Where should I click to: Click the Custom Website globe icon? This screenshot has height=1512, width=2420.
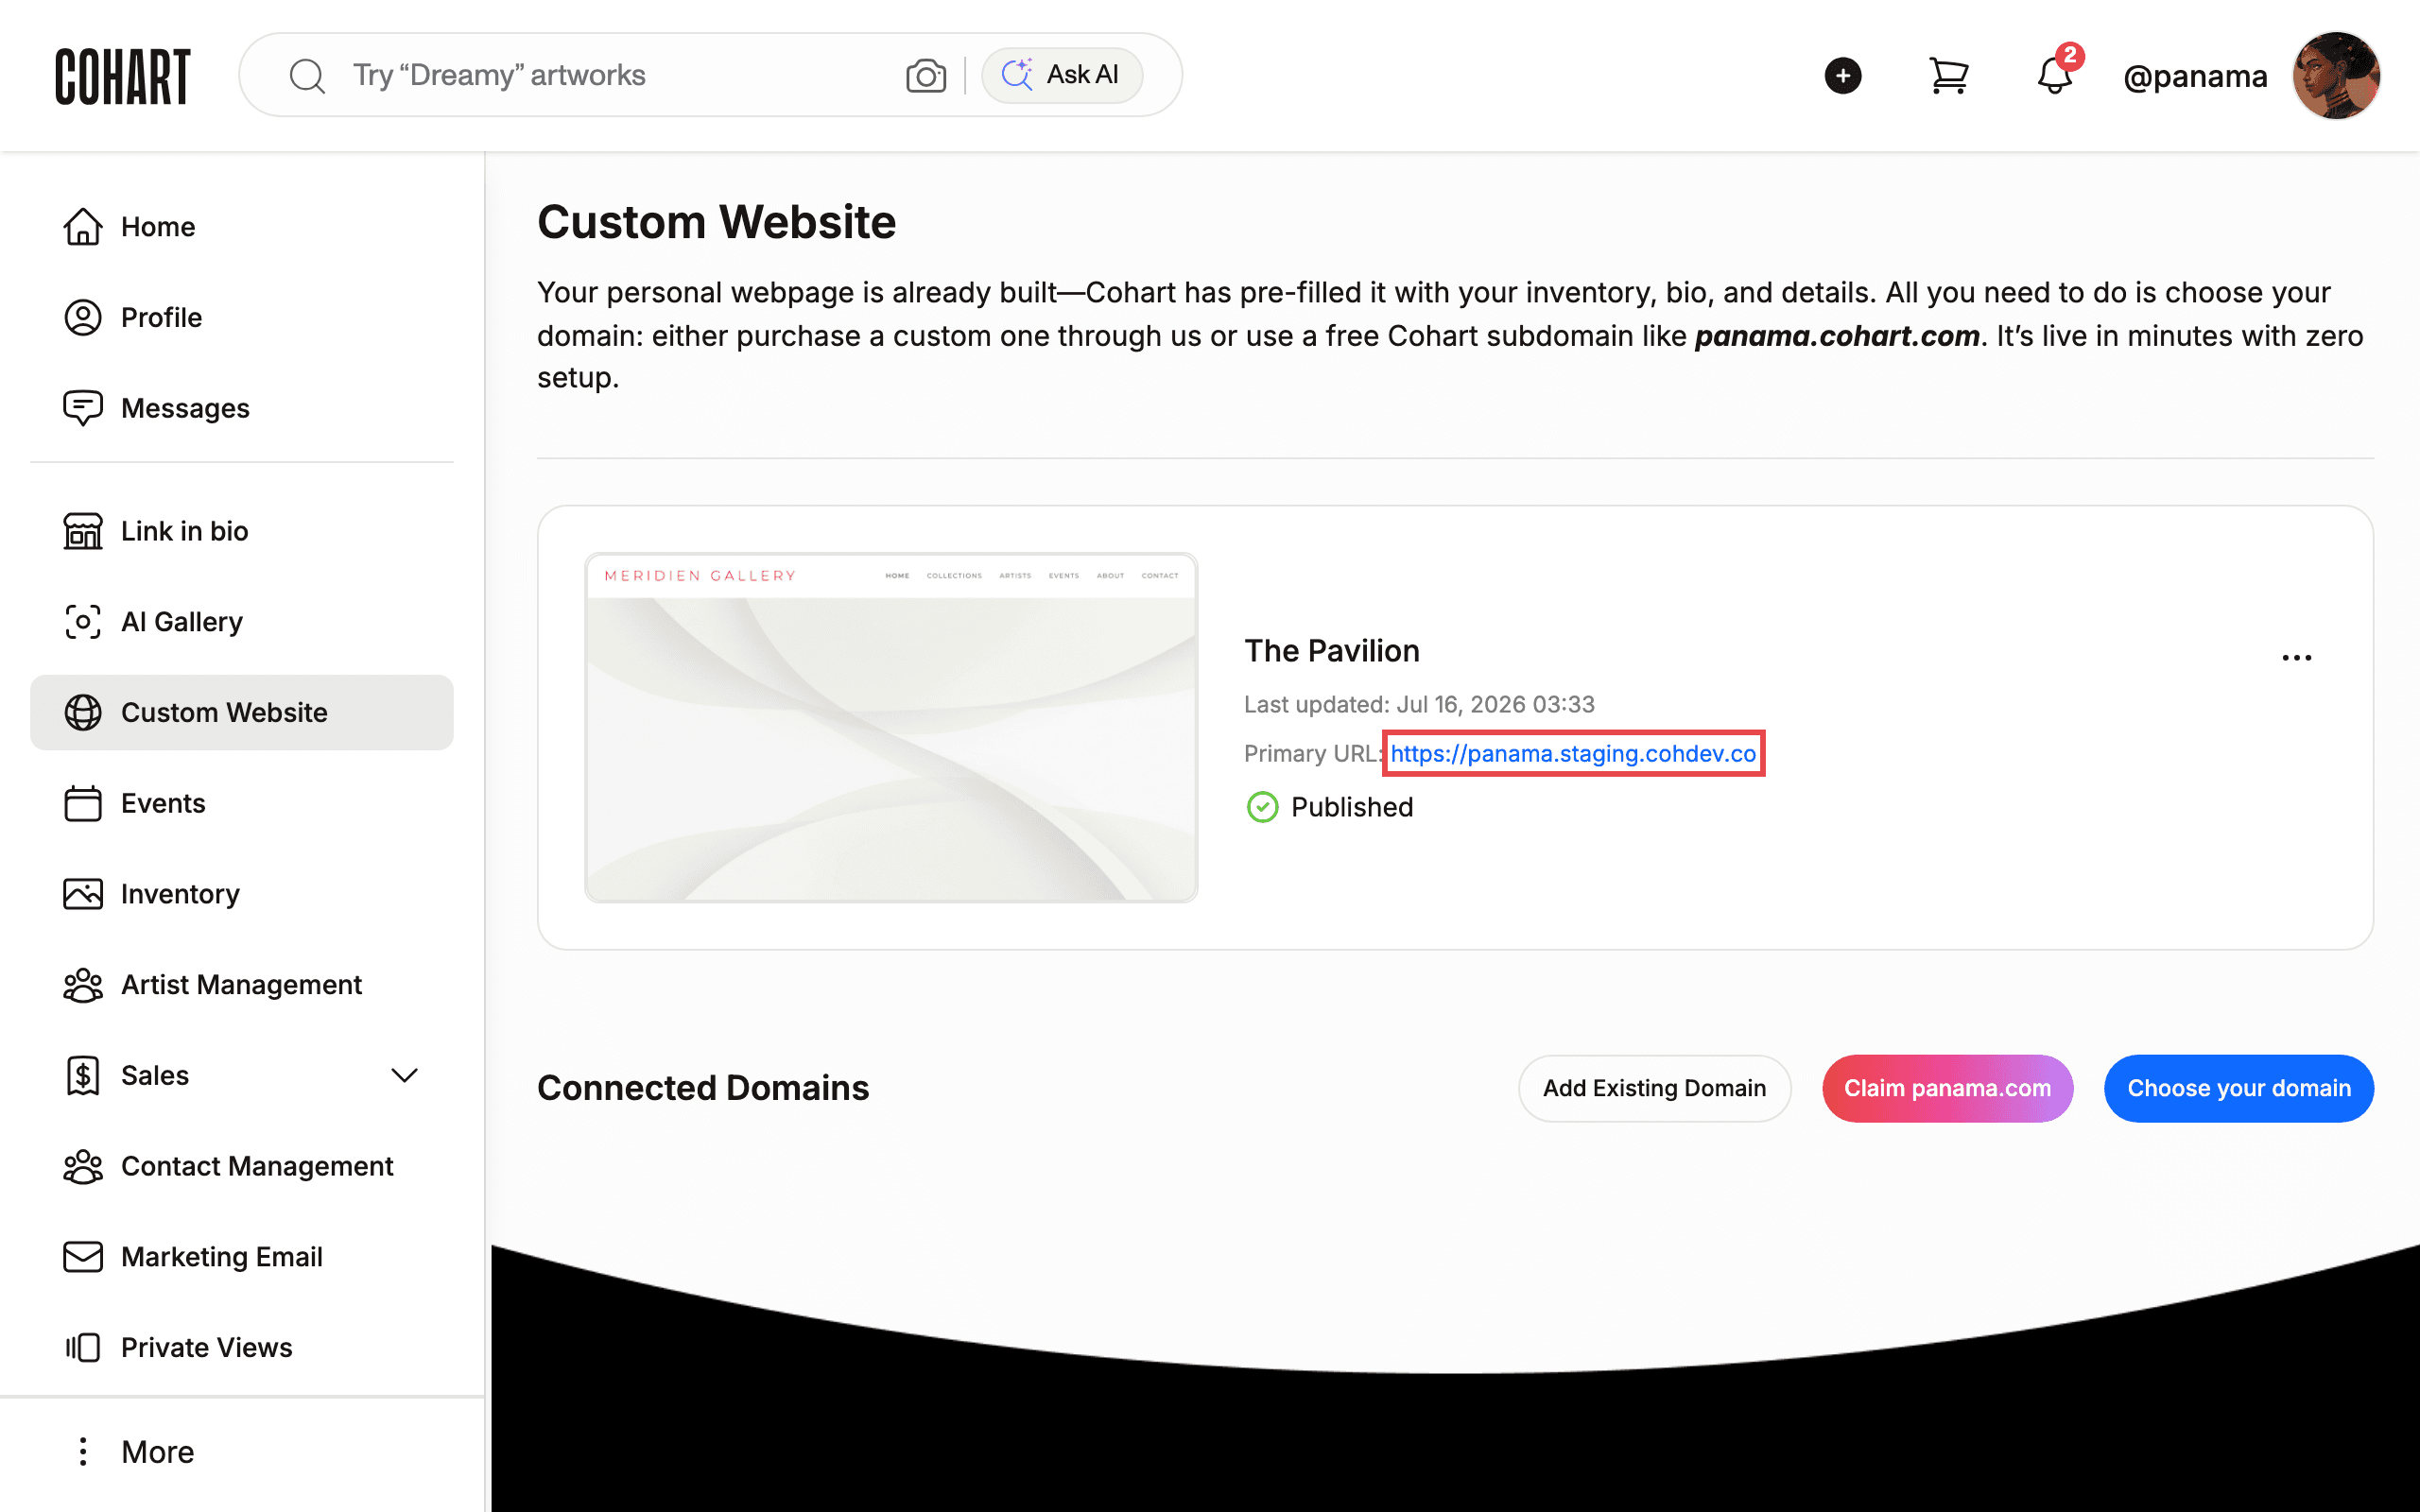click(83, 713)
